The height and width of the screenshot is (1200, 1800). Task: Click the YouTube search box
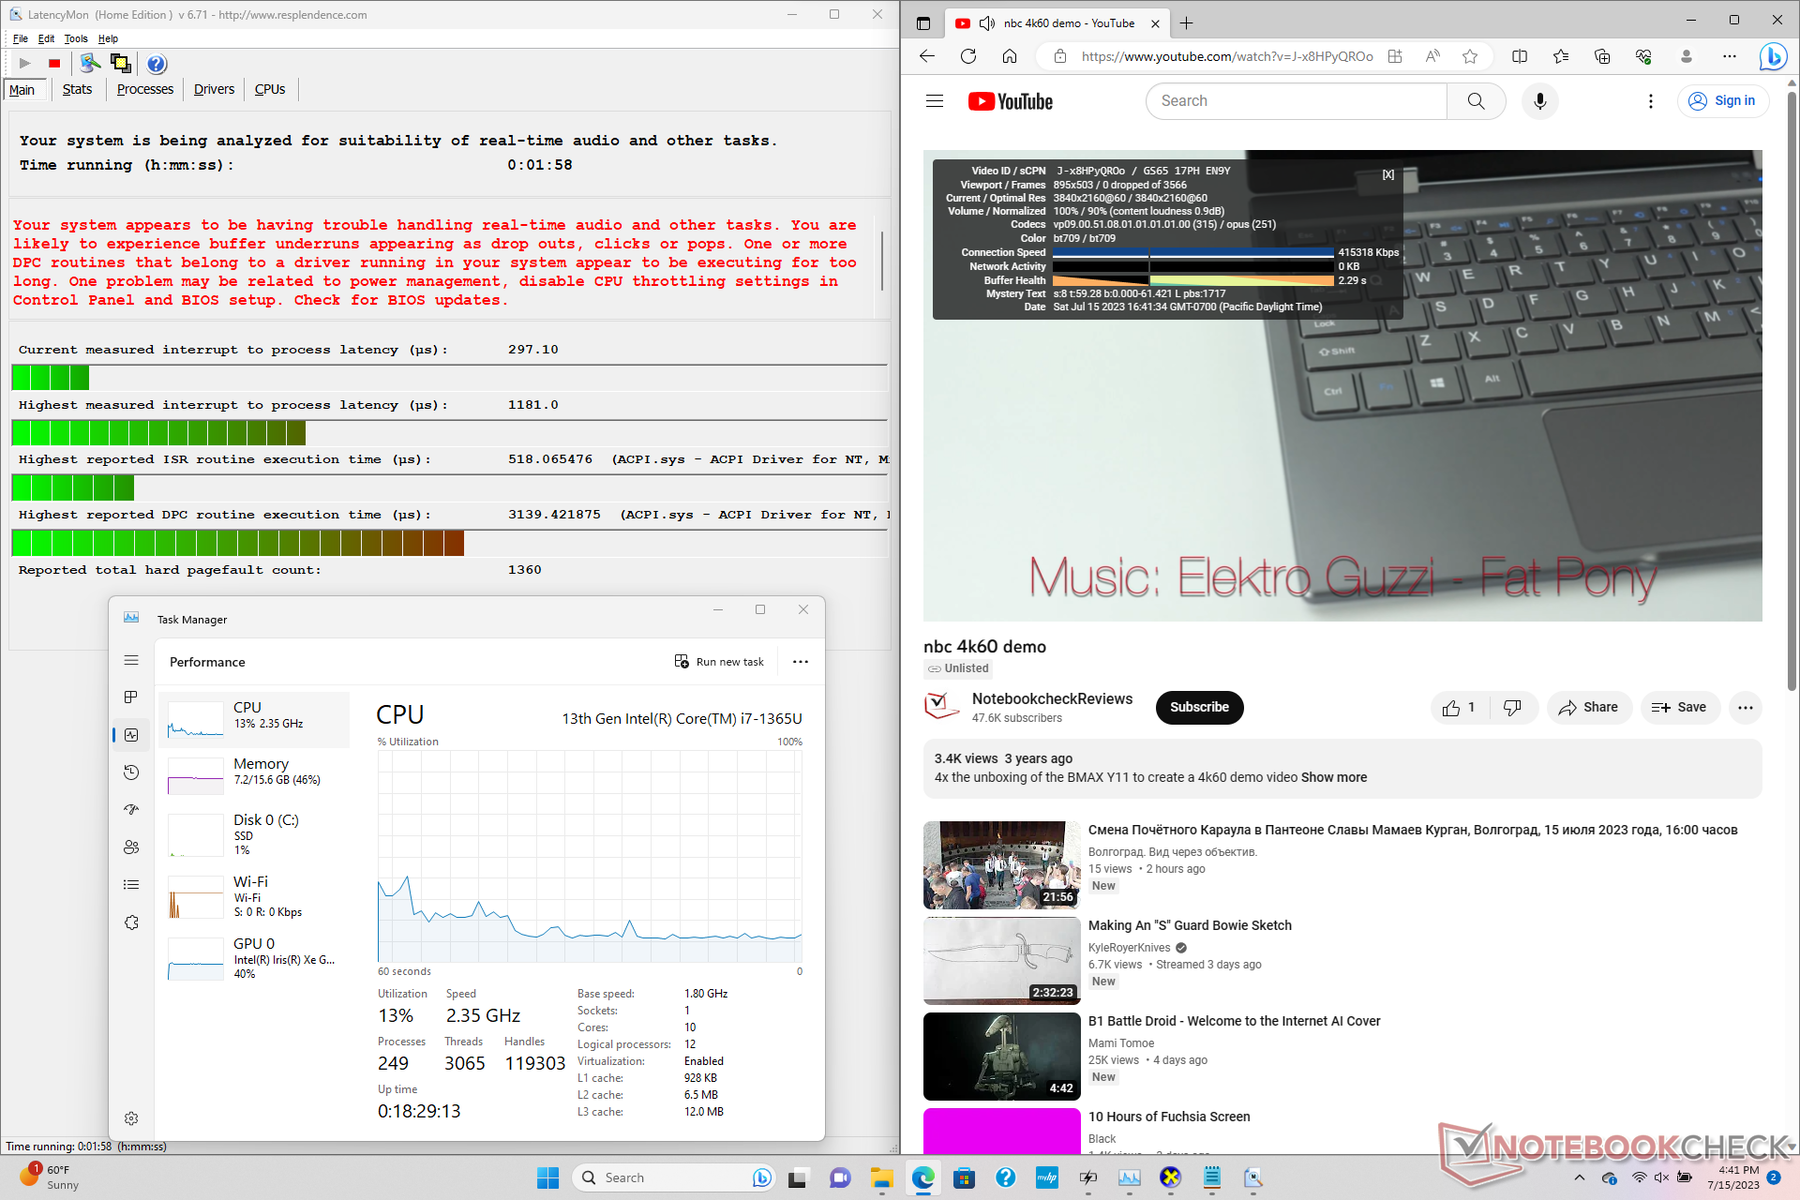coord(1296,101)
